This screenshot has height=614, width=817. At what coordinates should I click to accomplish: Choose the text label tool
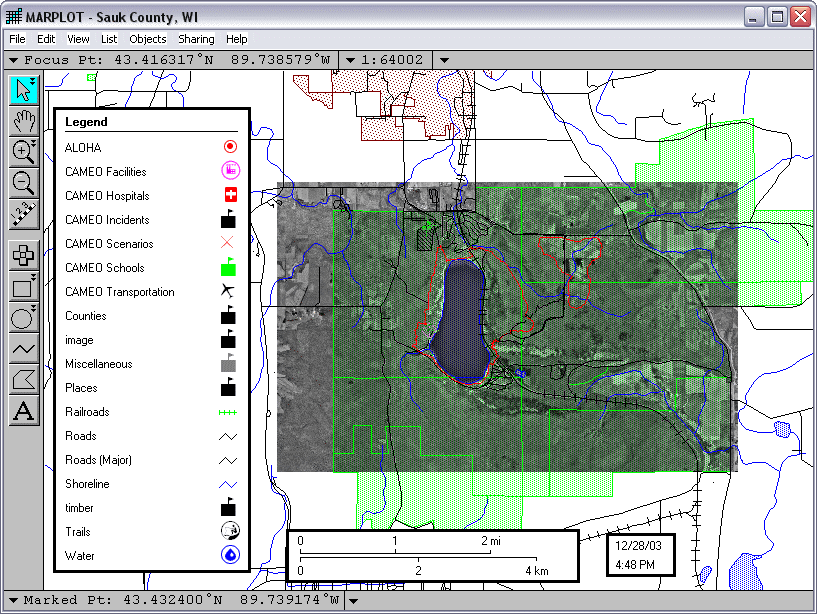coord(24,412)
